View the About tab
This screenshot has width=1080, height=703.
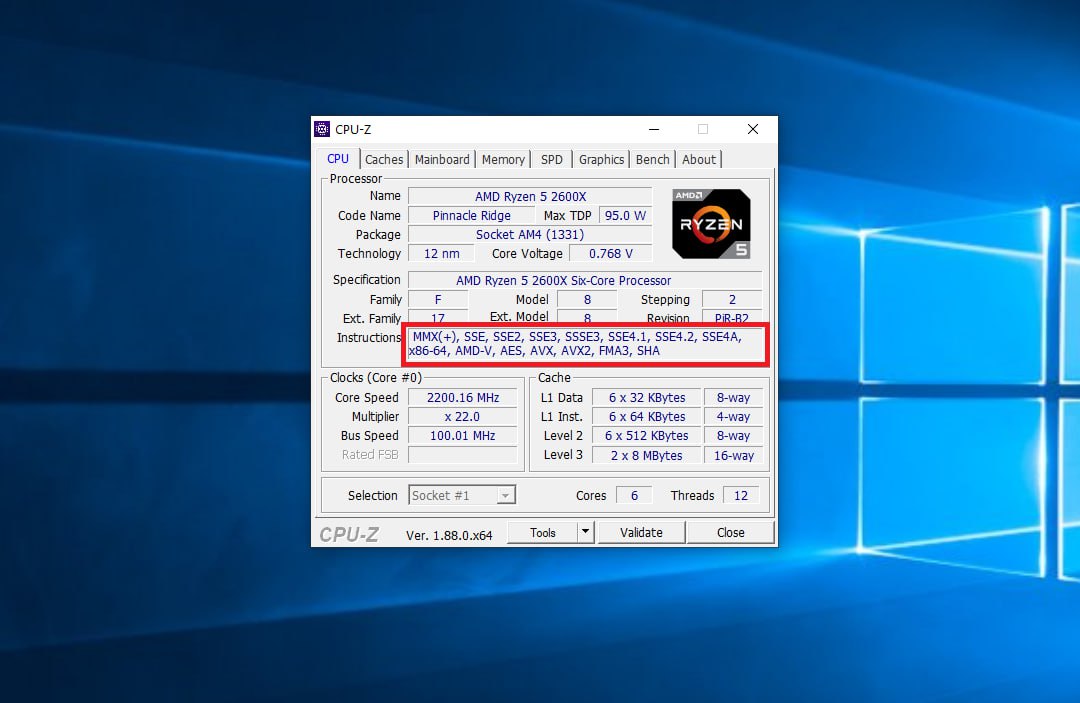coord(698,160)
